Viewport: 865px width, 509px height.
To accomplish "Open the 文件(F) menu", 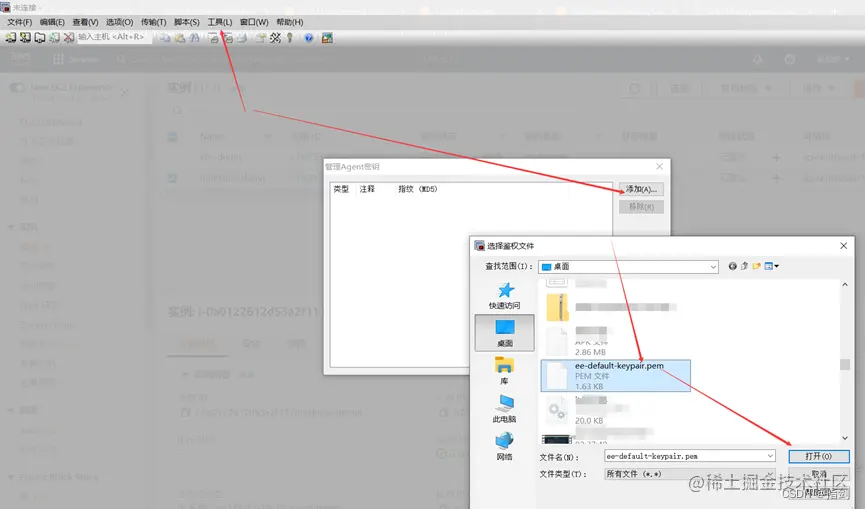I will pos(20,22).
